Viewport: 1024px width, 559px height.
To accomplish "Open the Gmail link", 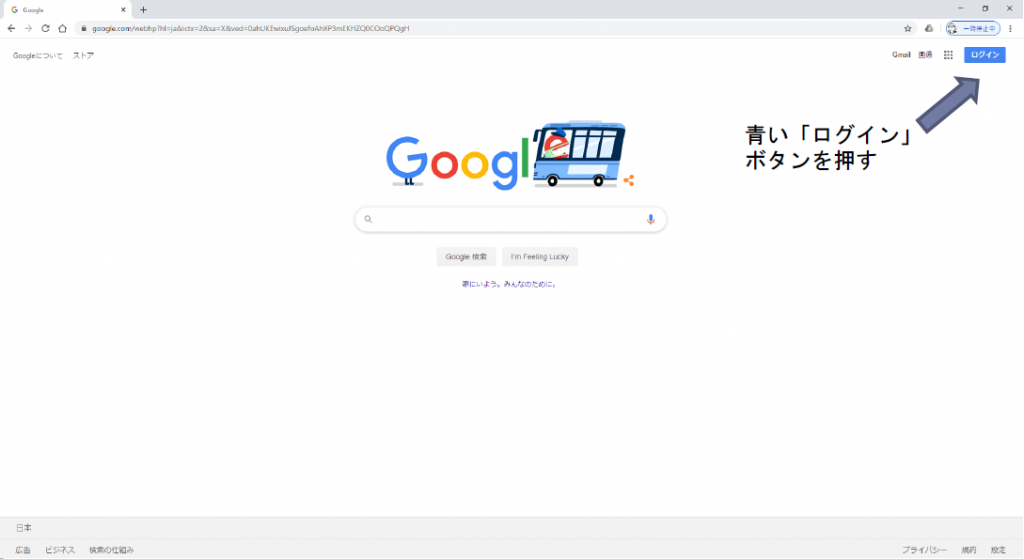I will [901, 55].
